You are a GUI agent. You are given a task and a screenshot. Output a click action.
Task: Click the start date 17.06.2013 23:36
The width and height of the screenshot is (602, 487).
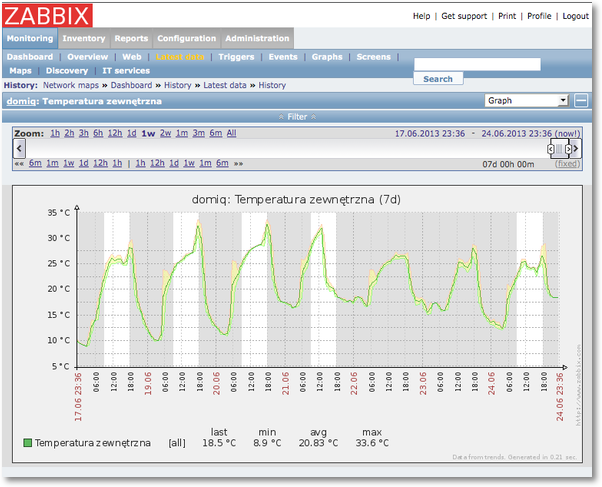pos(430,134)
